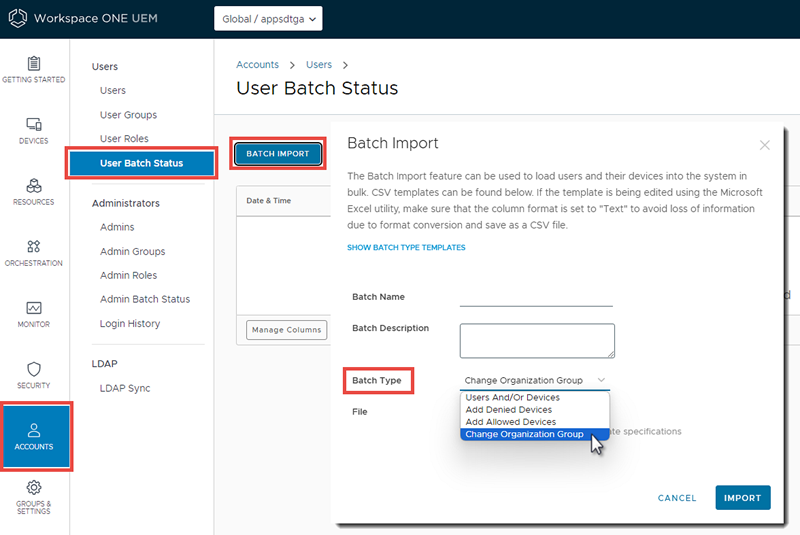Open Admins in the side menu

(x=117, y=227)
